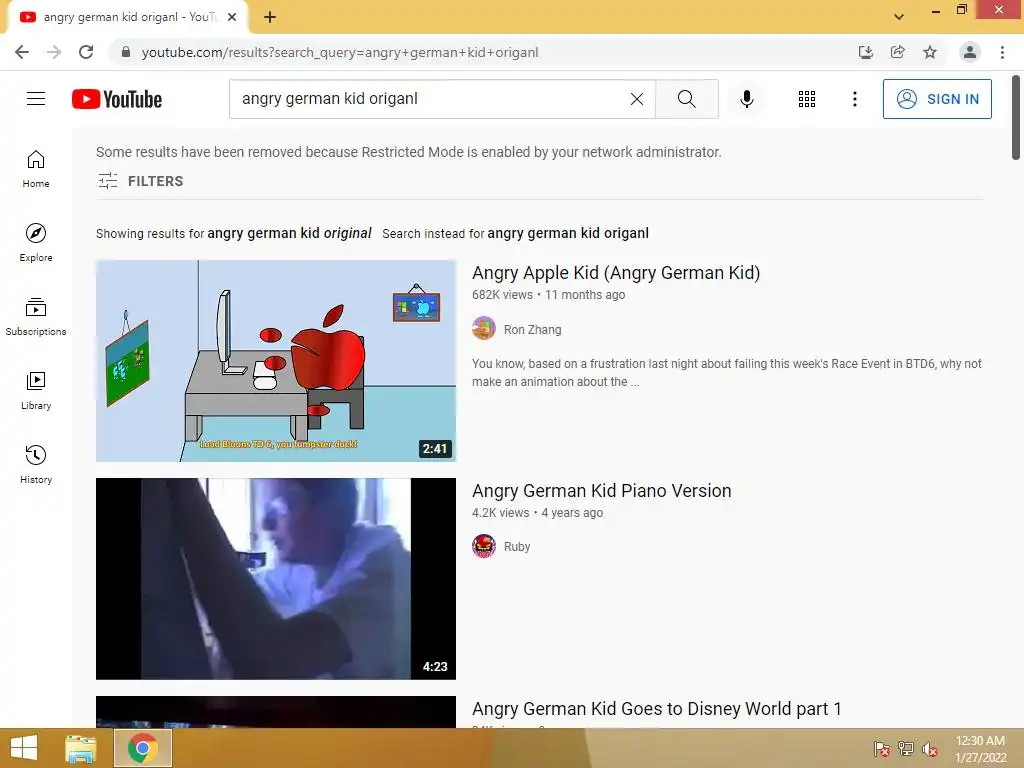
Task: Clear search text with the X icon
Action: [637, 99]
